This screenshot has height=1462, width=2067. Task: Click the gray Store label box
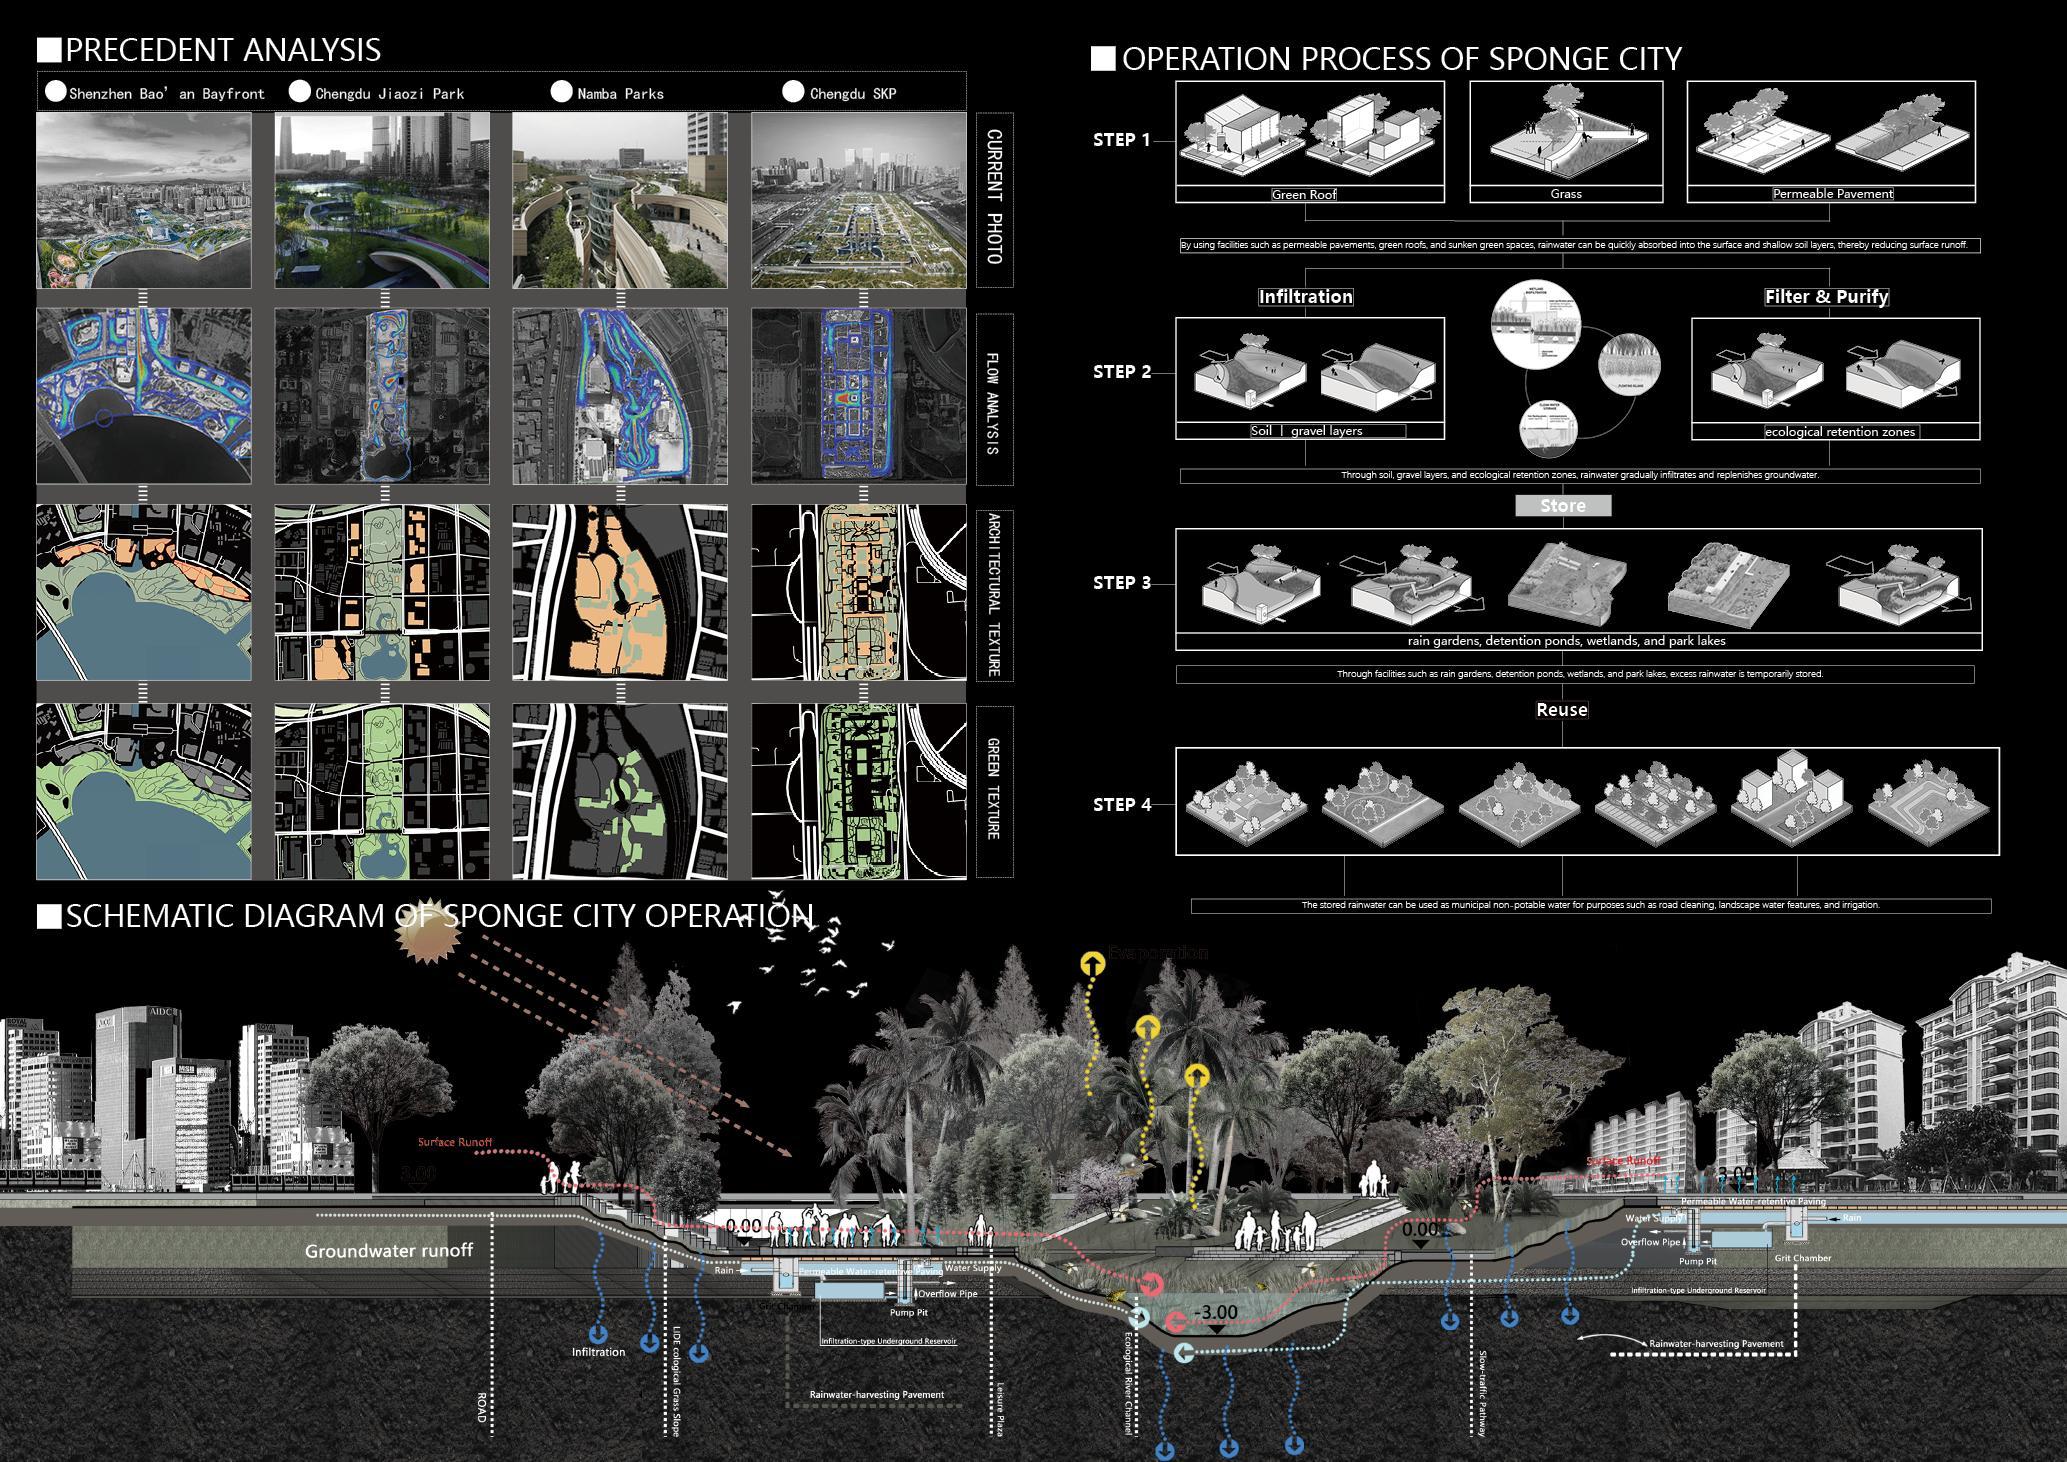(x=1563, y=506)
